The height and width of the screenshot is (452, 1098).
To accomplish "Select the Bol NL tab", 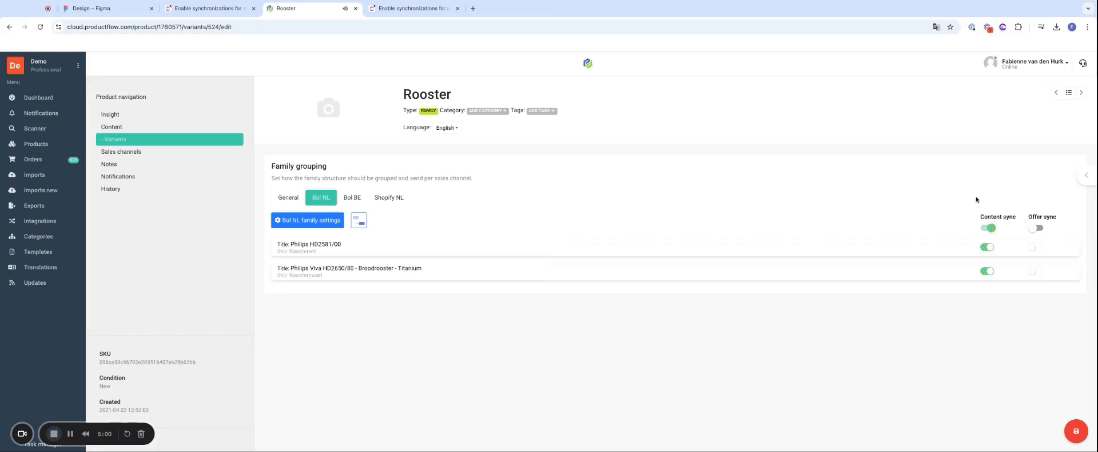I will (321, 198).
